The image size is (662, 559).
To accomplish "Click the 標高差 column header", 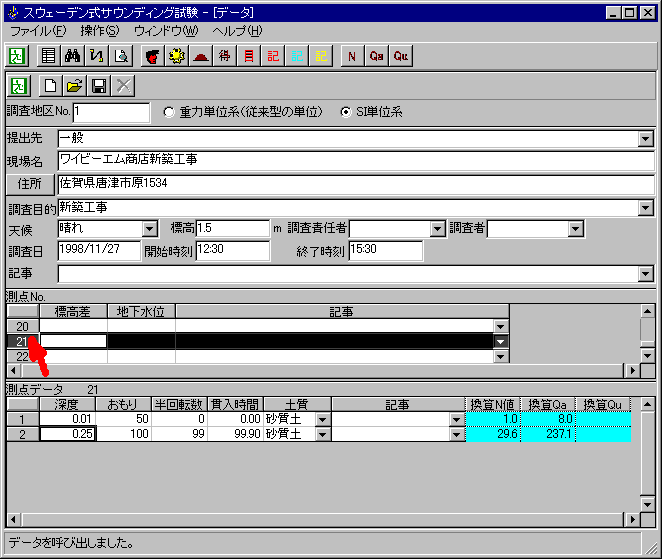I will click(x=73, y=312).
